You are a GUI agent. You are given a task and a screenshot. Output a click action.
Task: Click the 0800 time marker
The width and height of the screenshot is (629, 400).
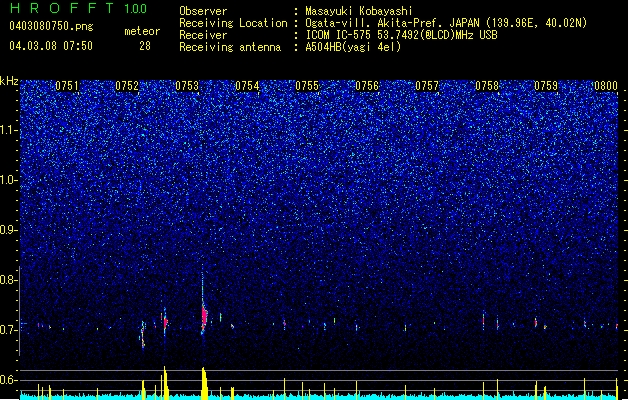tap(606, 86)
